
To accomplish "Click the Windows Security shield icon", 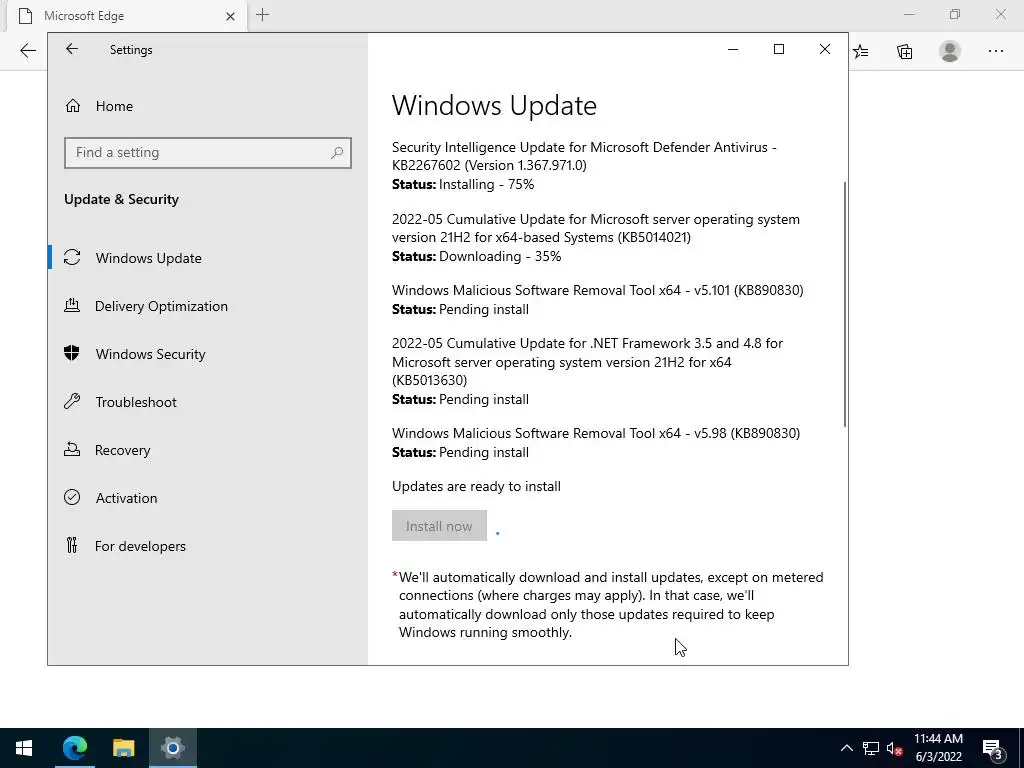I will tap(72, 353).
